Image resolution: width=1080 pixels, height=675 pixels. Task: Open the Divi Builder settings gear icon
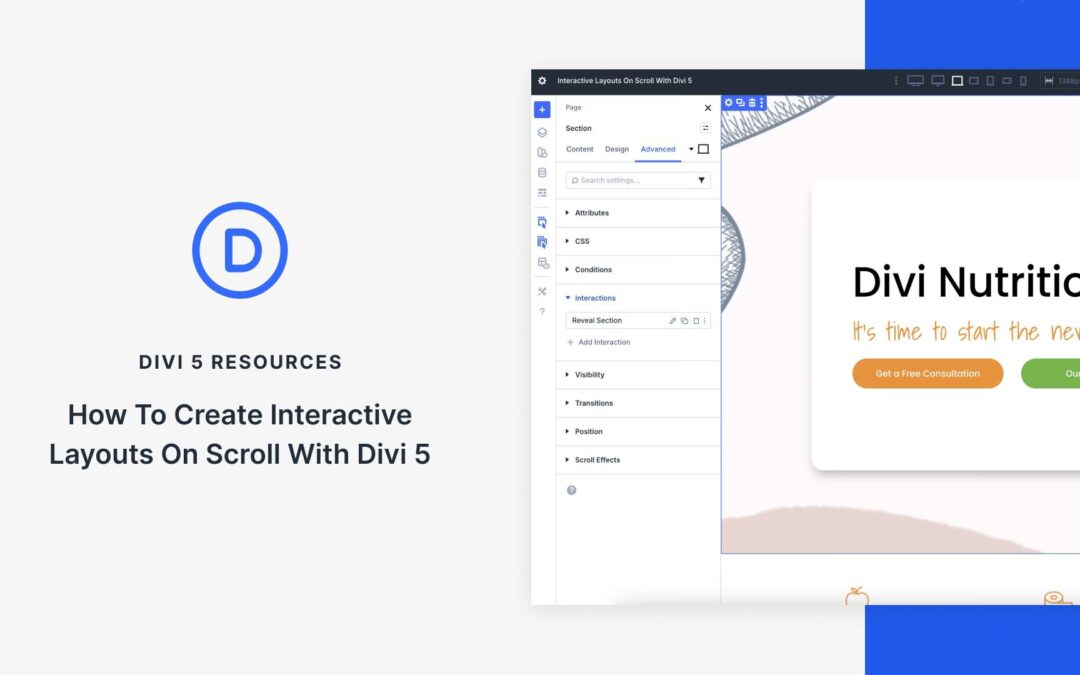(x=541, y=80)
